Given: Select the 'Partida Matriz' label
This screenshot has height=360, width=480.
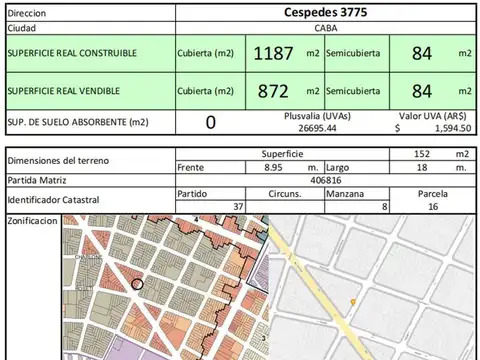Looking at the screenshot, I should [x=37, y=180].
